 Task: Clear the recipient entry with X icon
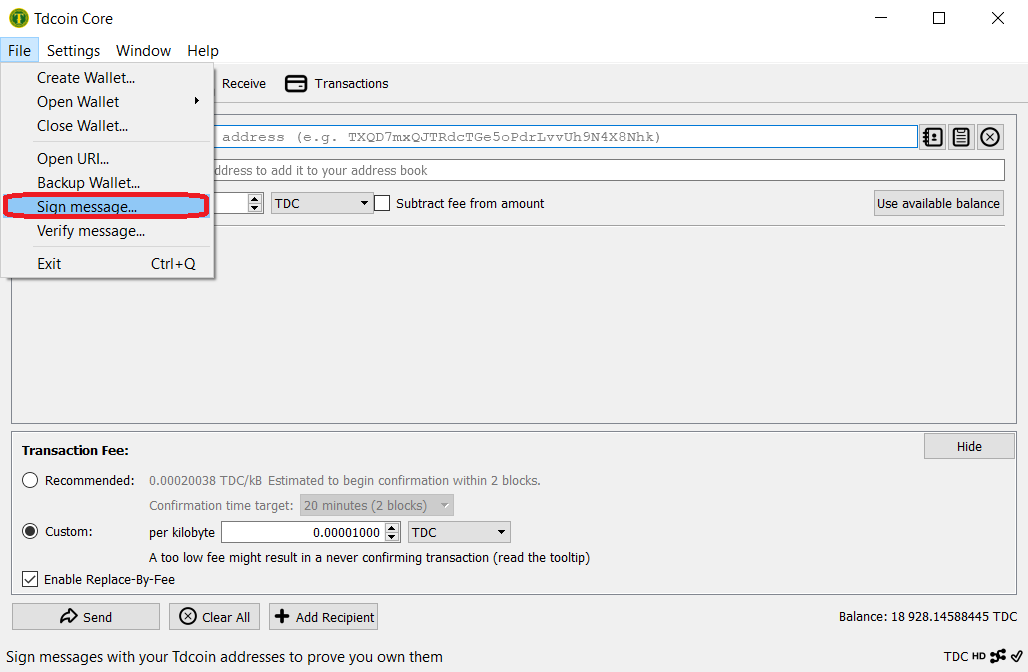990,137
